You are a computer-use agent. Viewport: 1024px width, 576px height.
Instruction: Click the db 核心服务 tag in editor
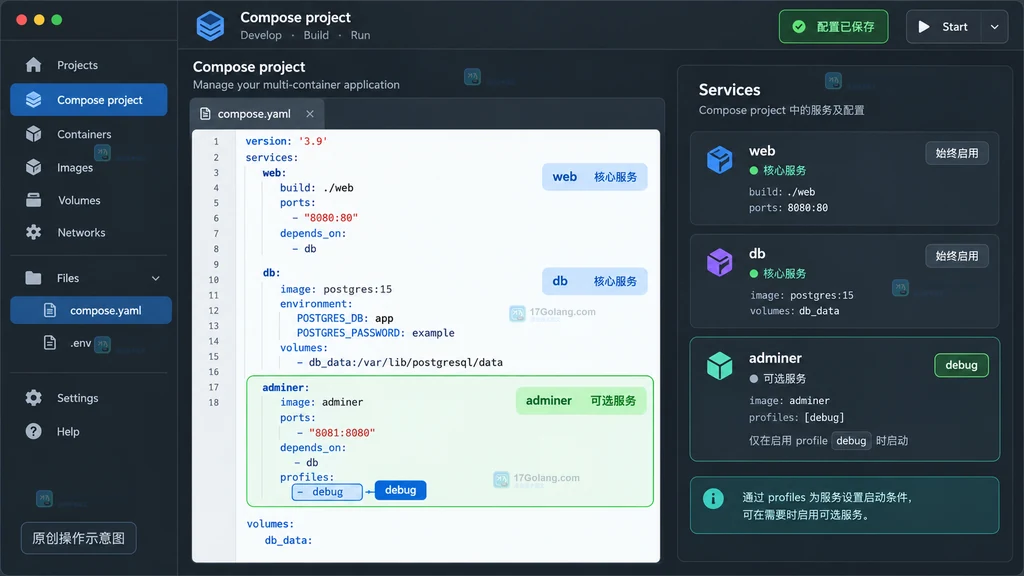click(594, 281)
